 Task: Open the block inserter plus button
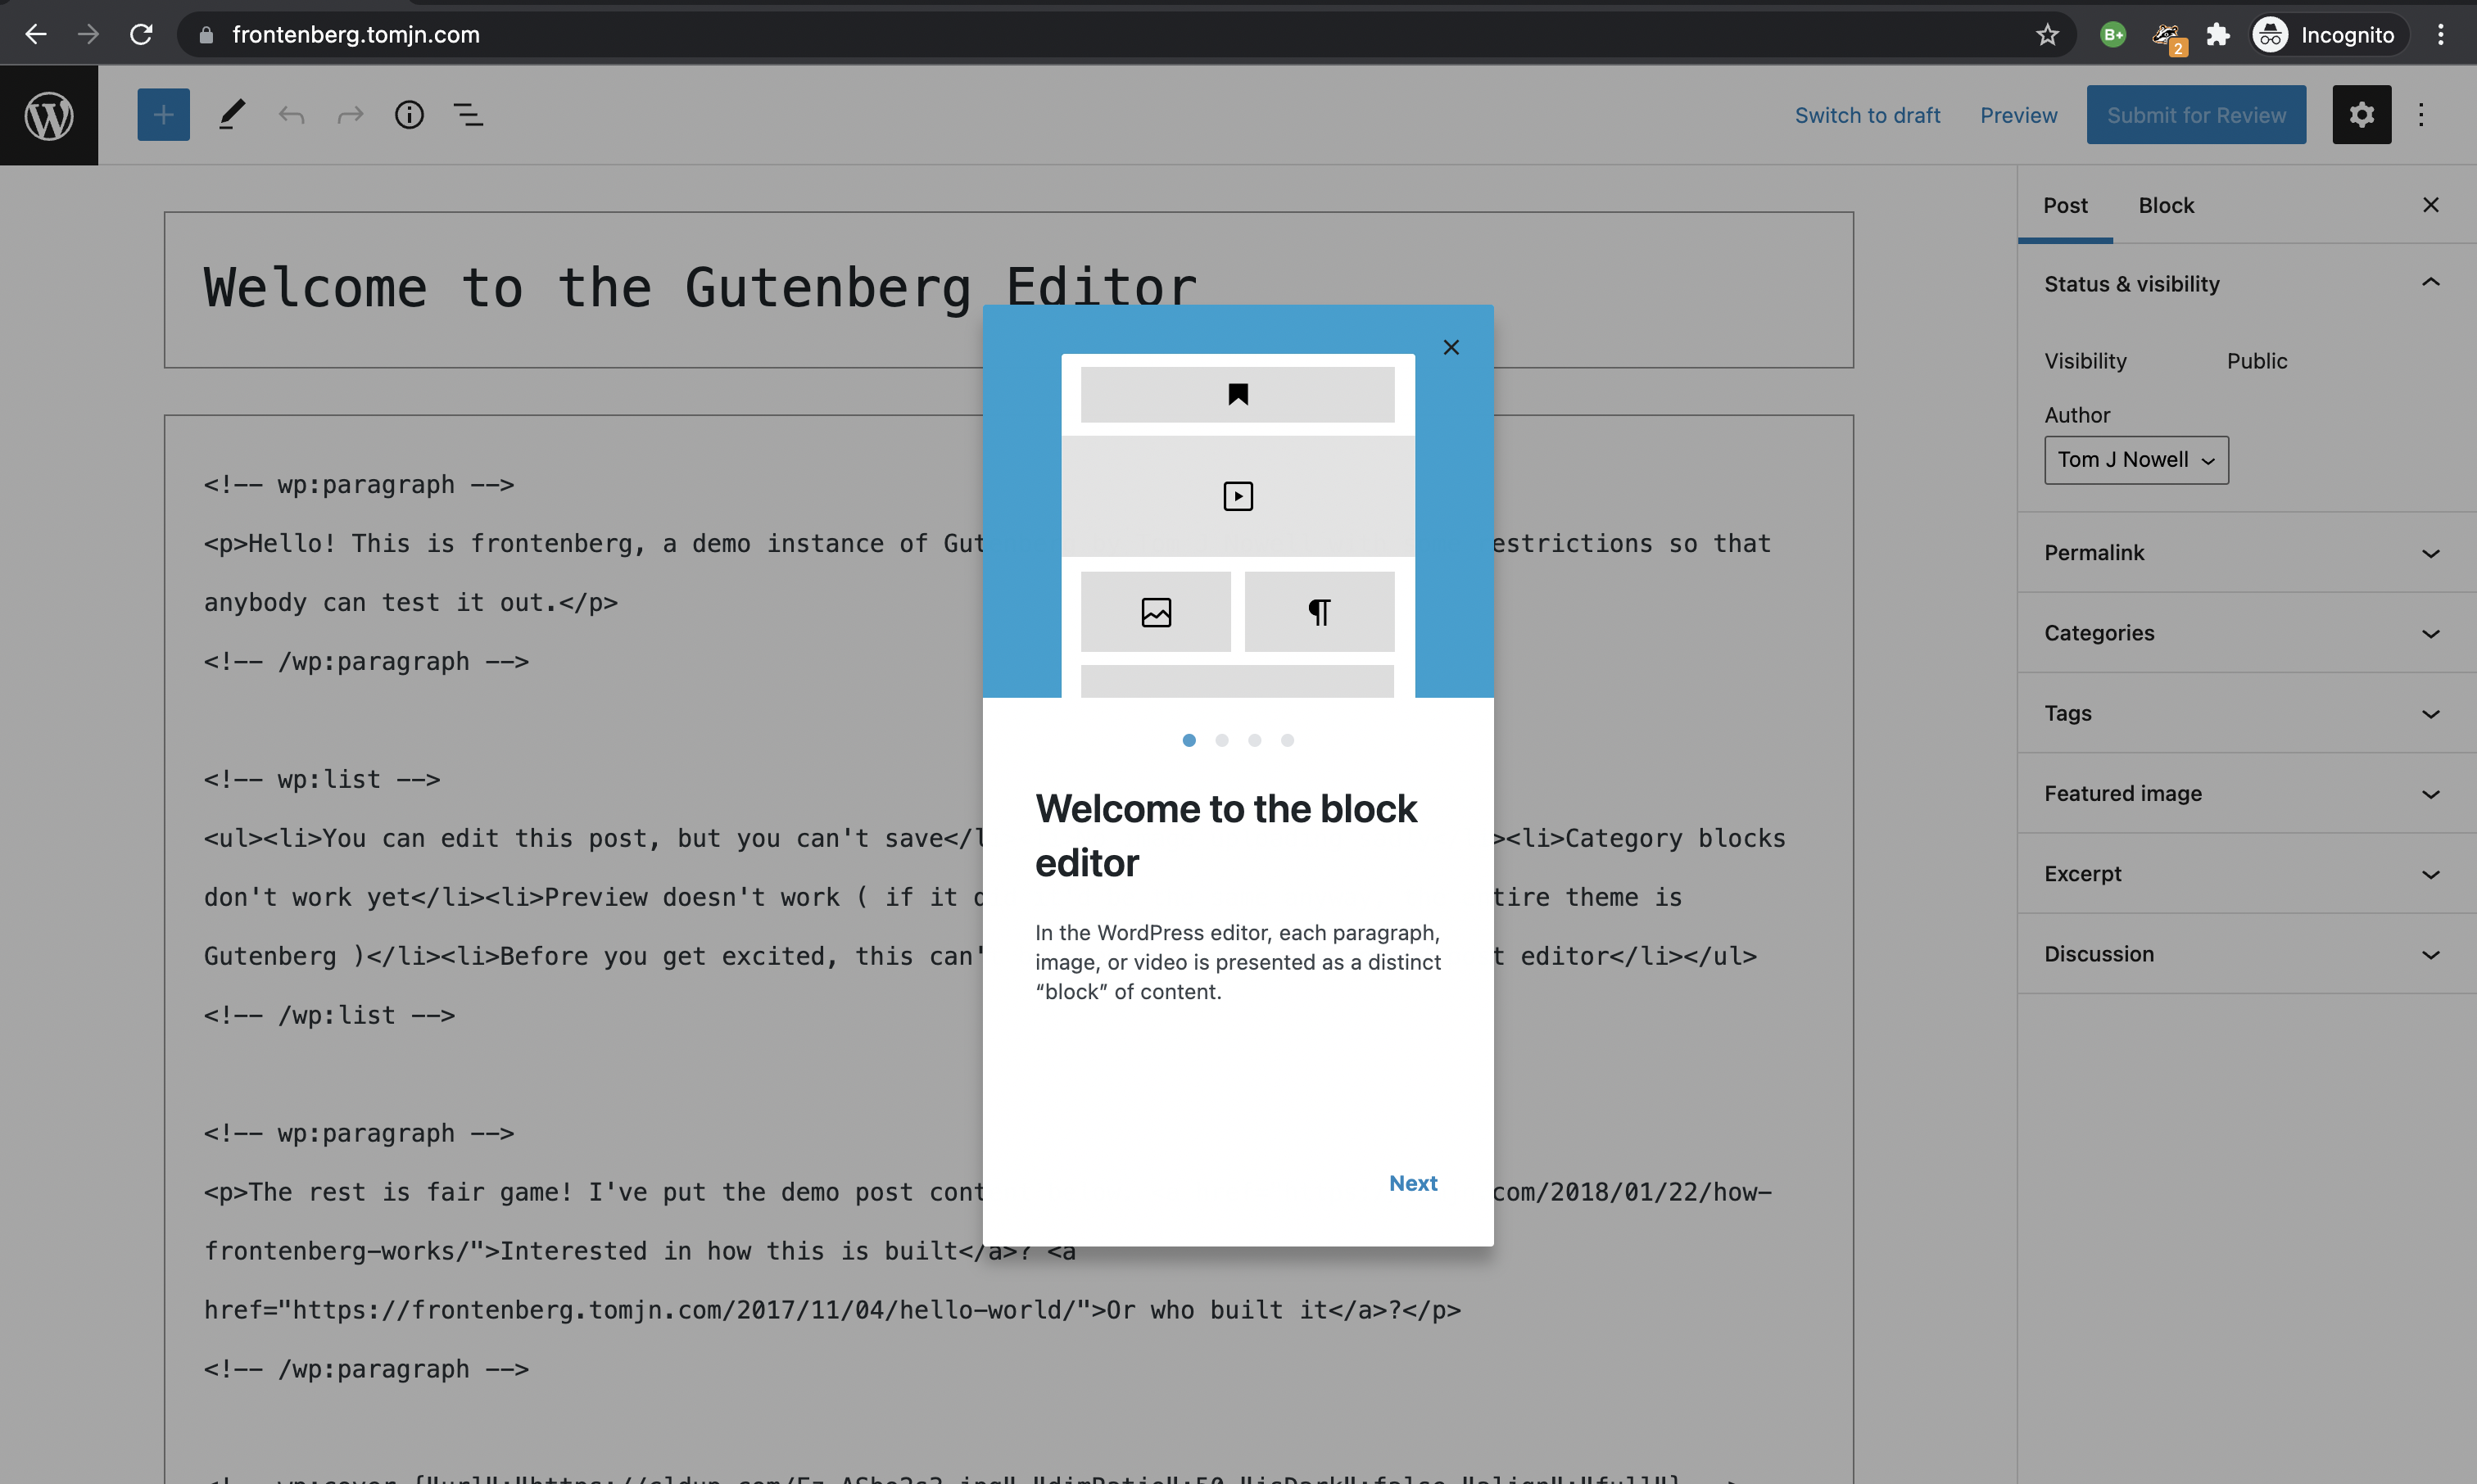coord(163,115)
